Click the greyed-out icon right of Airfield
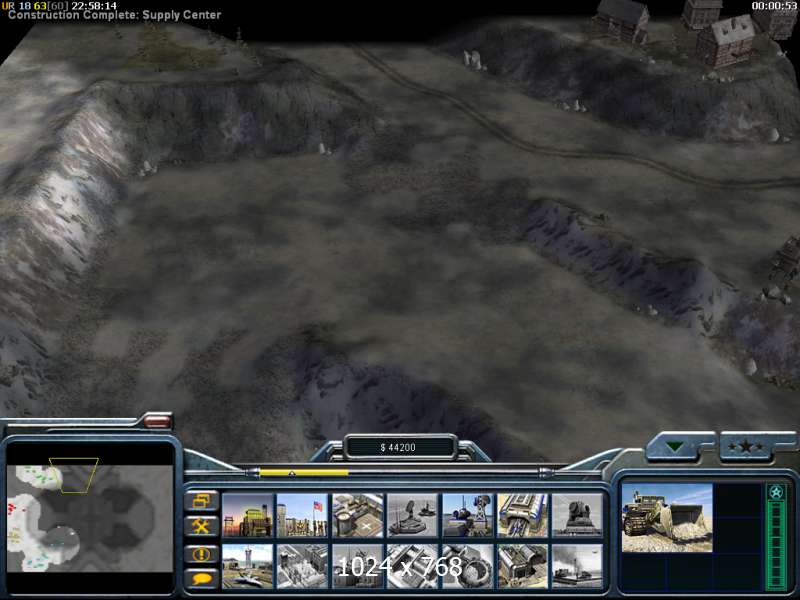Viewport: 800px width, 600px height. coord(303,566)
